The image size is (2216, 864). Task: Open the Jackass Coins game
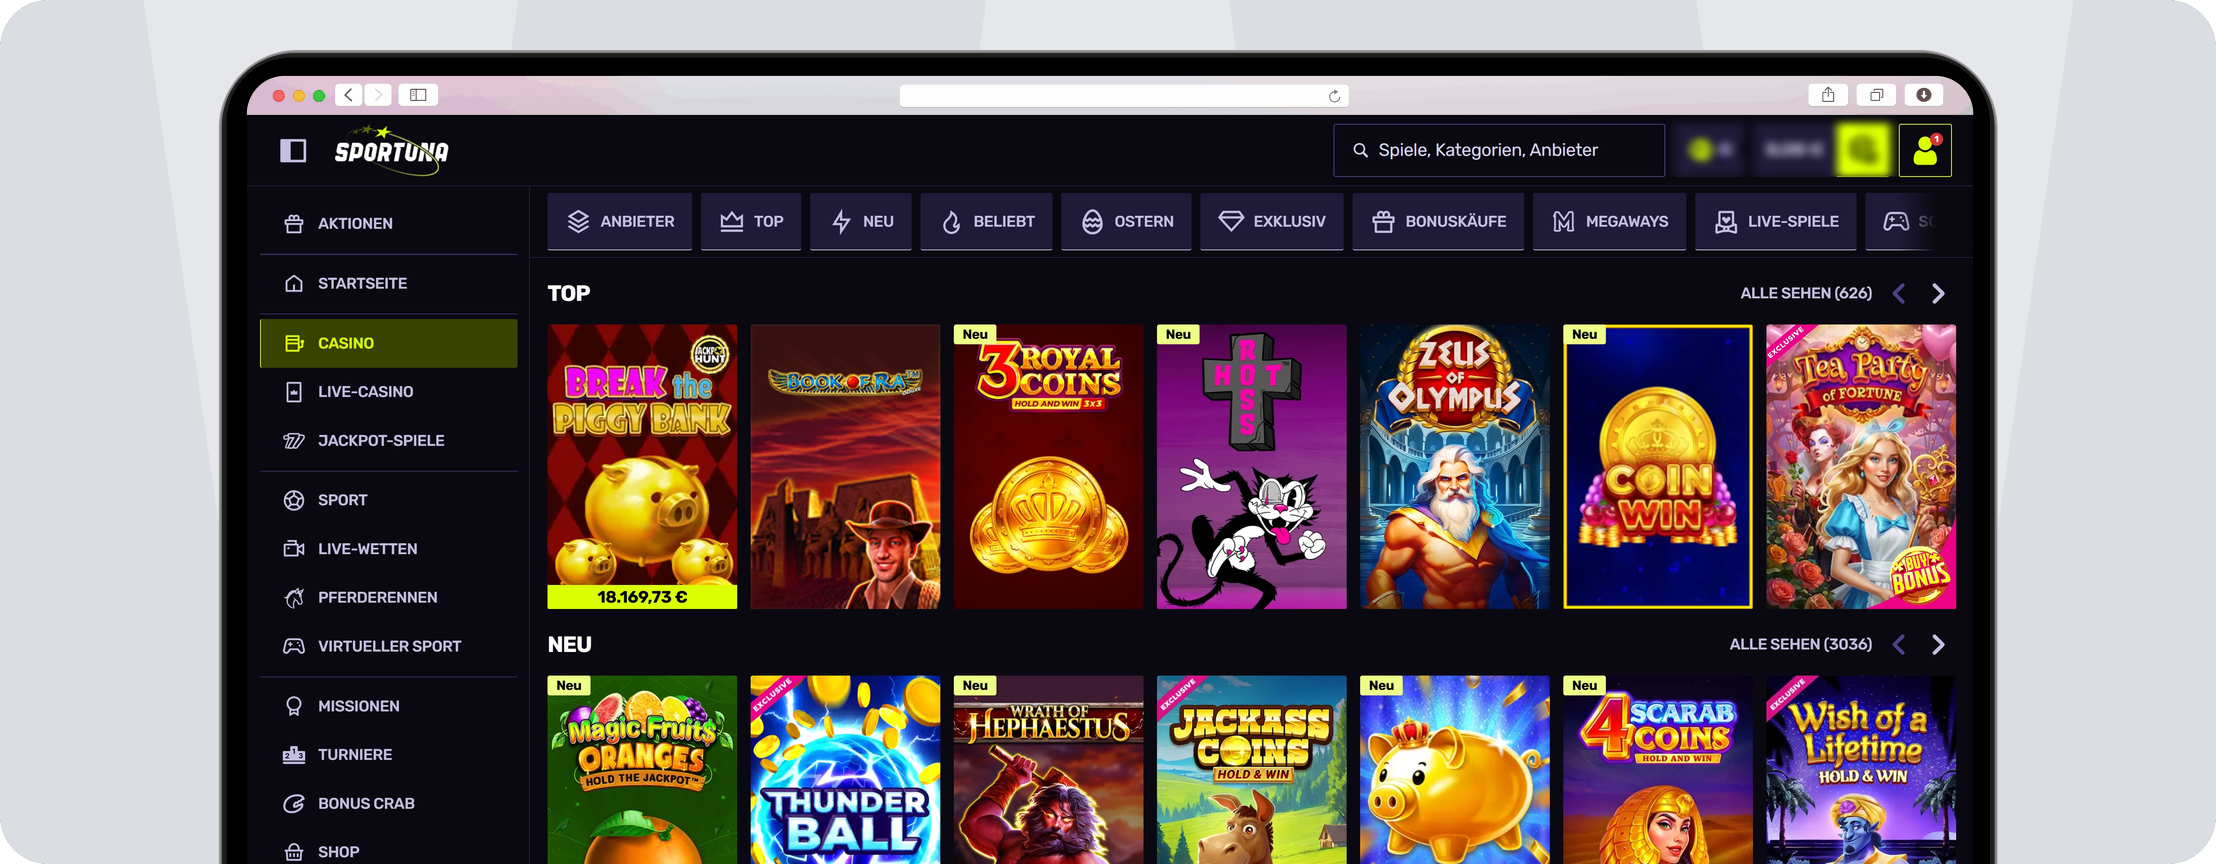pos(1251,769)
